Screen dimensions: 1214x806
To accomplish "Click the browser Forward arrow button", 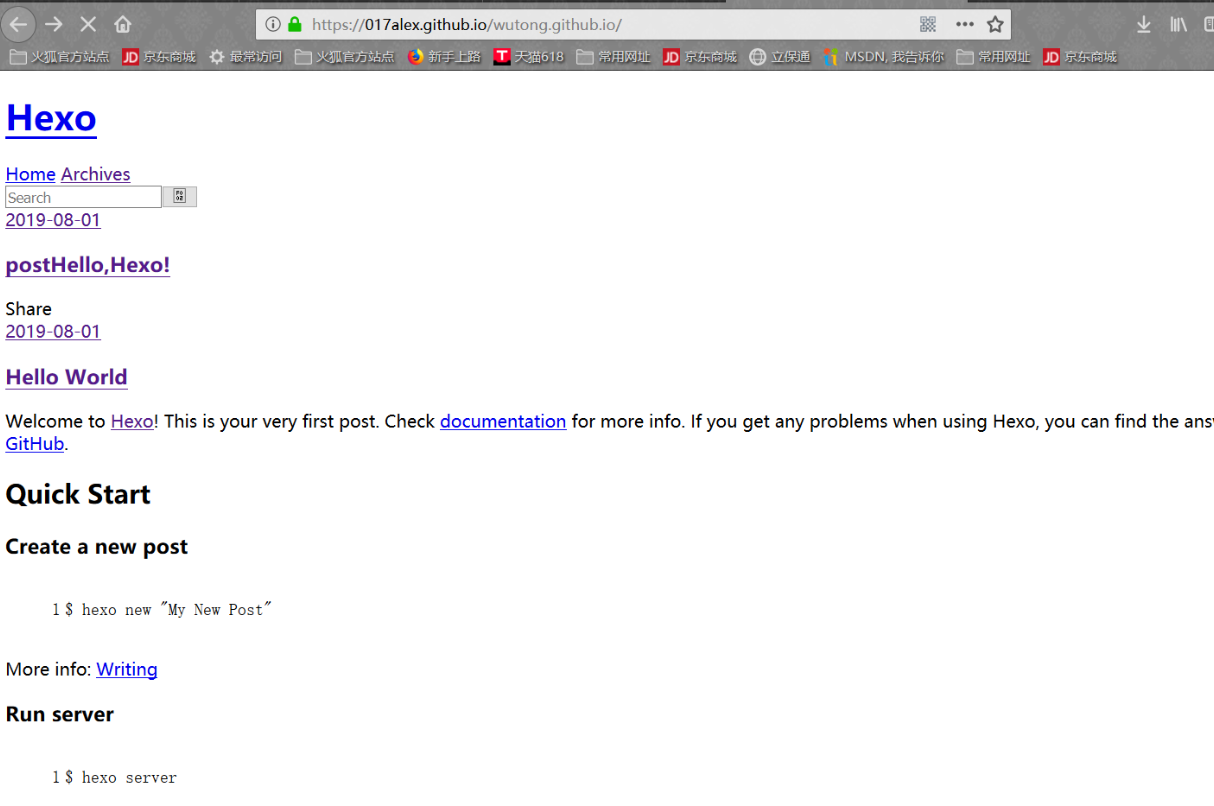I will click(x=54, y=24).
